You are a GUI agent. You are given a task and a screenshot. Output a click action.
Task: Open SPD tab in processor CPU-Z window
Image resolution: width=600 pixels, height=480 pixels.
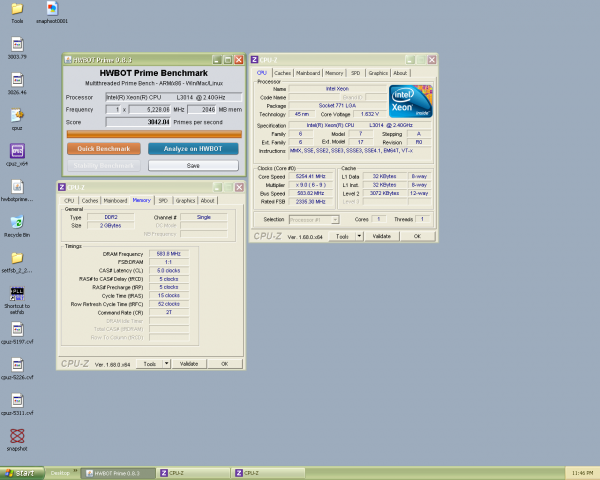[355, 73]
